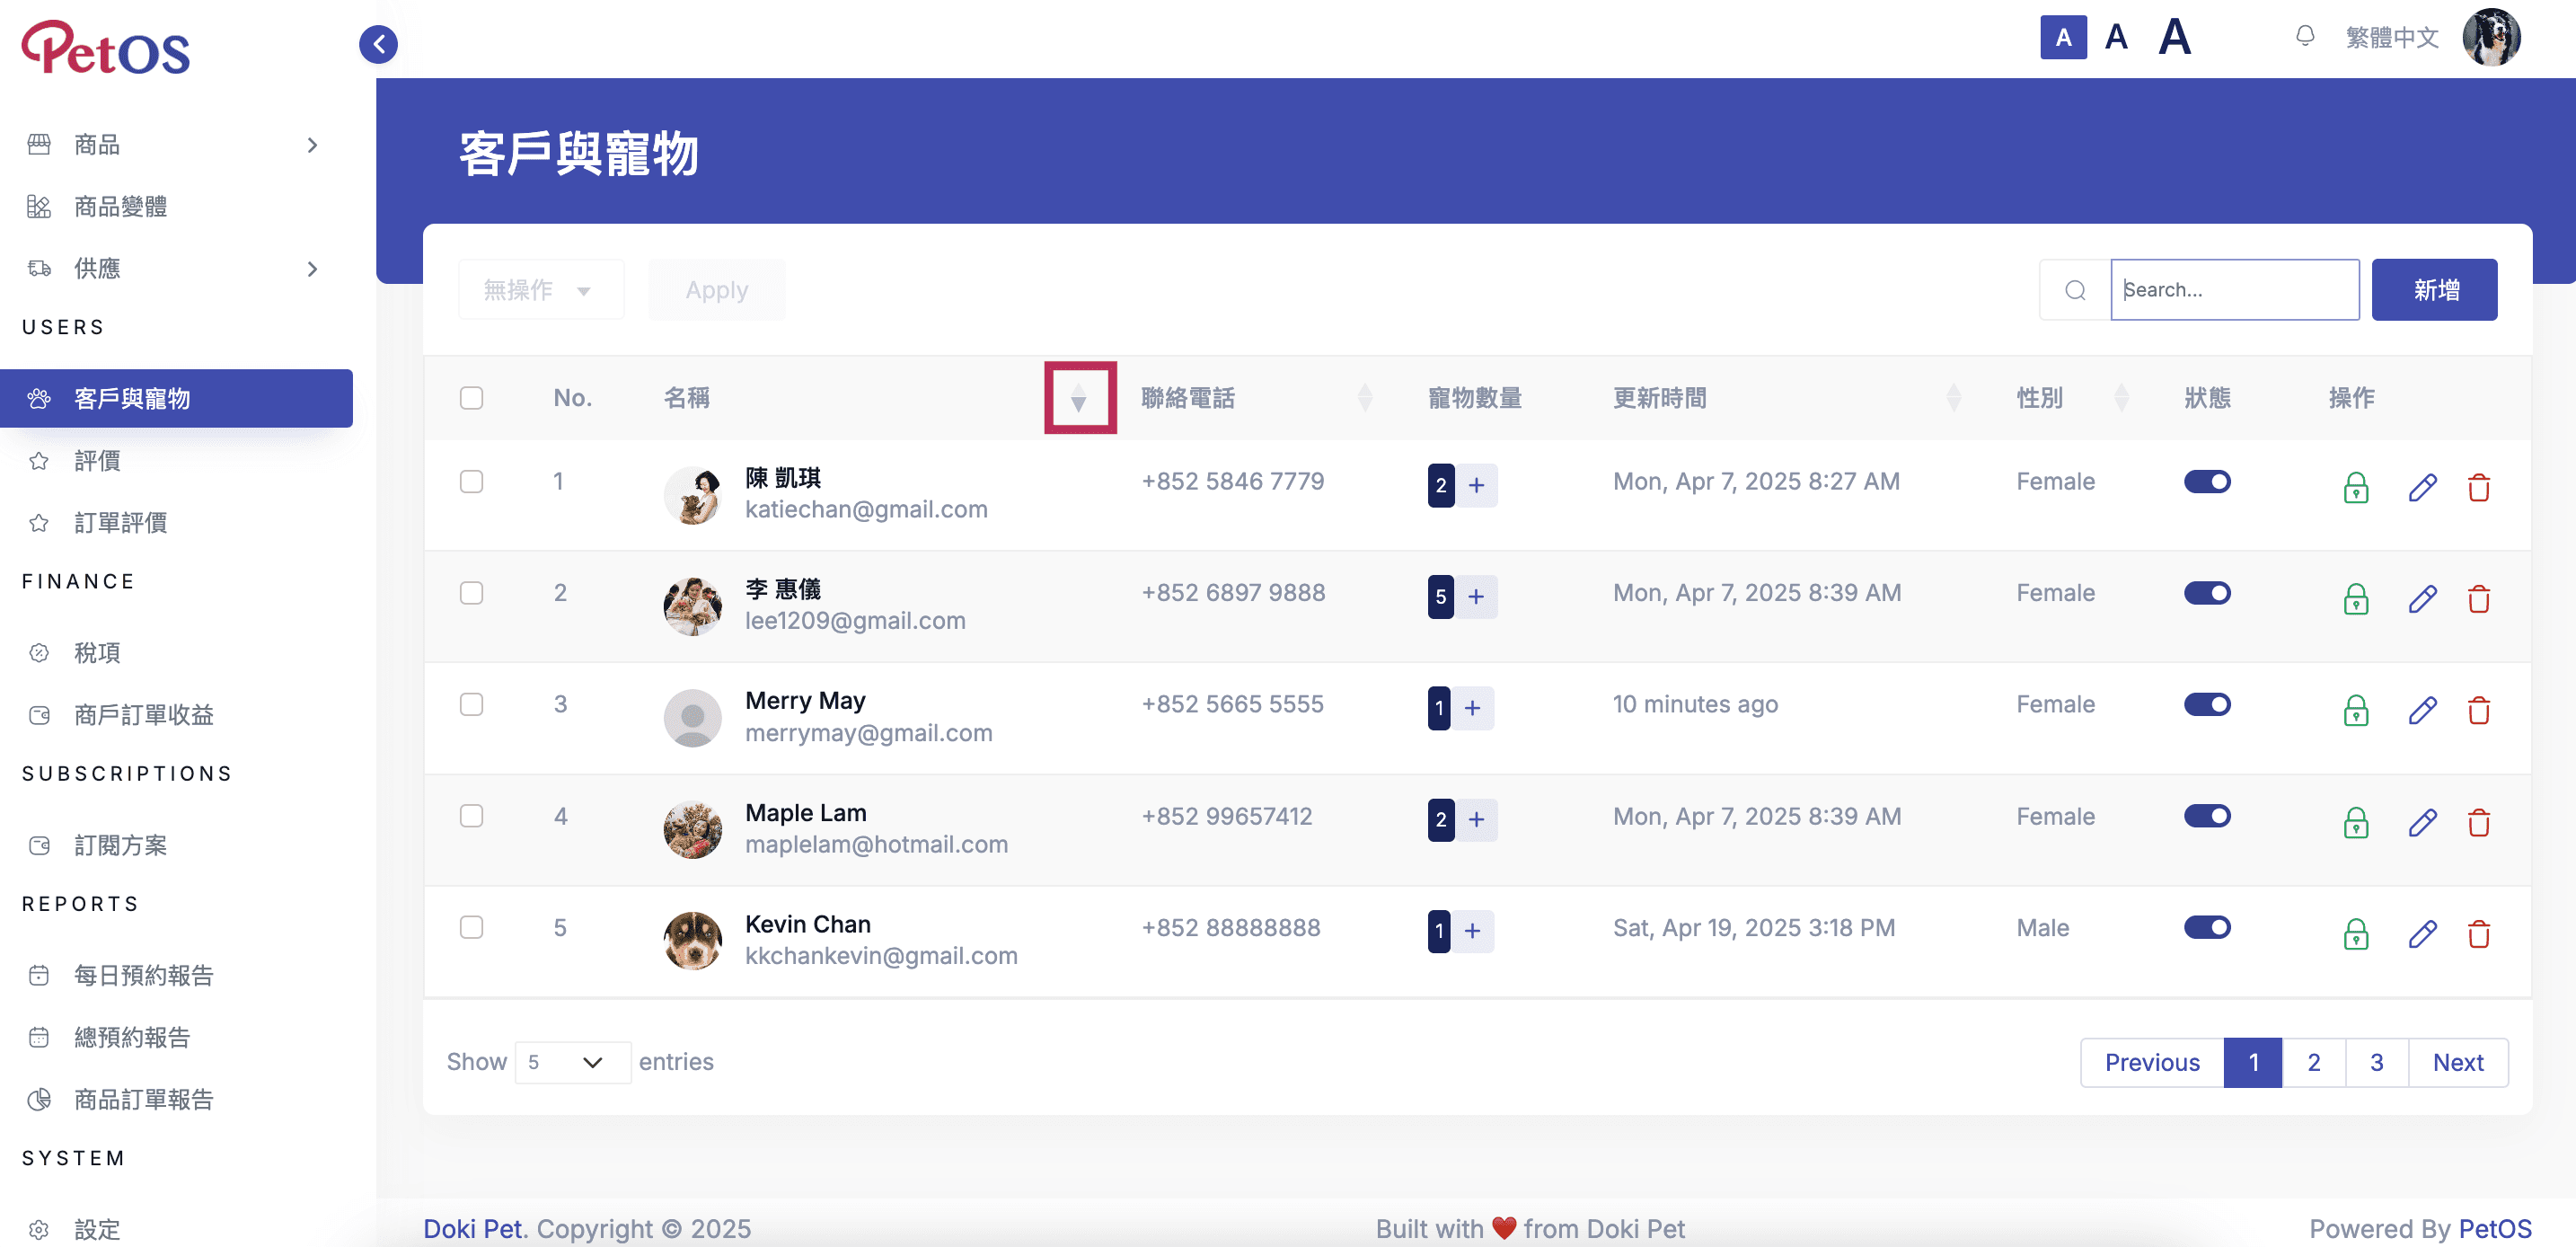Collapse sidebar with the round arrow button
The image size is (2576, 1247).
(x=378, y=44)
